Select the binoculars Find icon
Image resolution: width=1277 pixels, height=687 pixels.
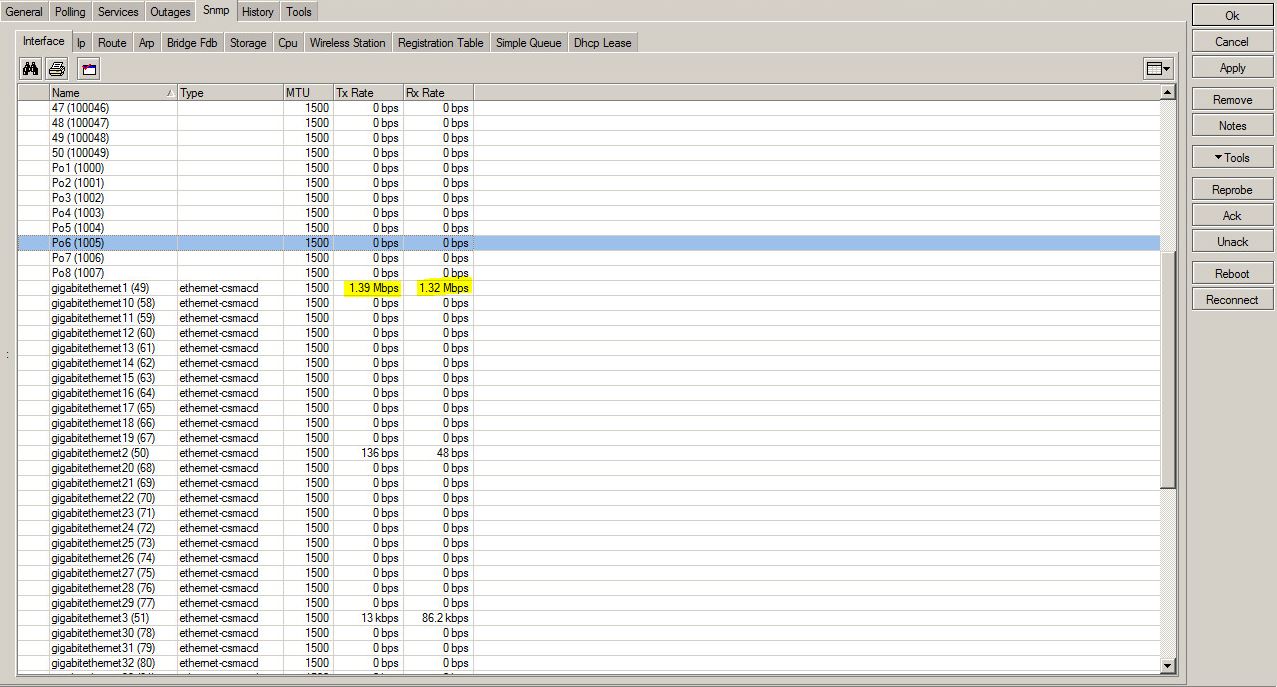click(29, 68)
